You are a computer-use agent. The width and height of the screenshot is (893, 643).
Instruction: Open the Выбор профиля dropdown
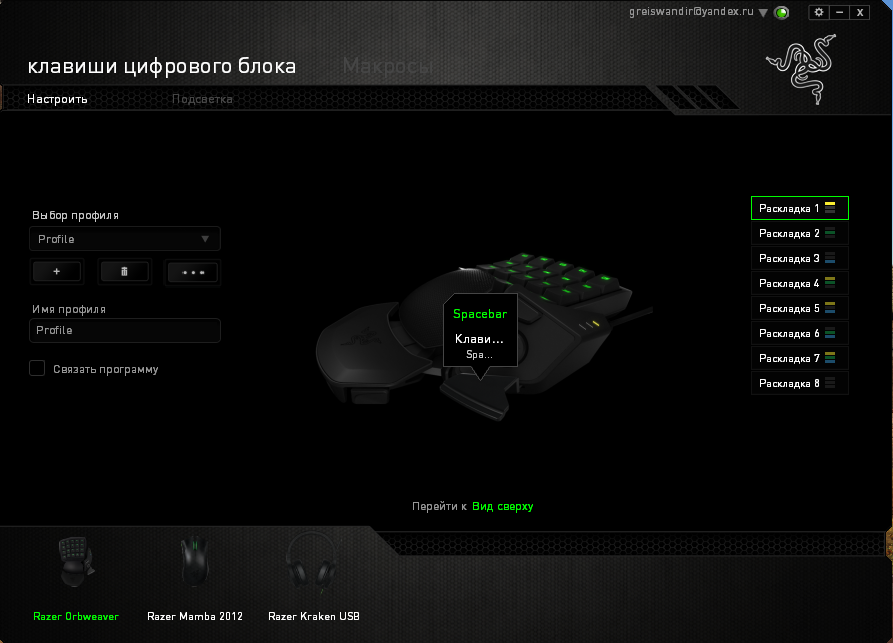point(125,239)
